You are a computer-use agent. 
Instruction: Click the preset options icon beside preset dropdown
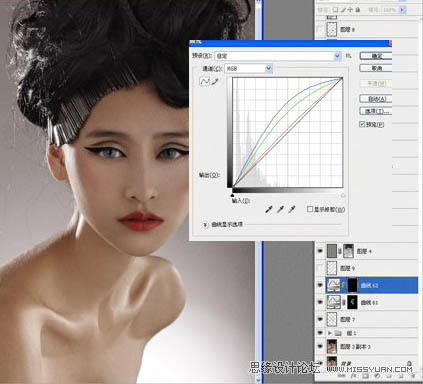coord(348,56)
